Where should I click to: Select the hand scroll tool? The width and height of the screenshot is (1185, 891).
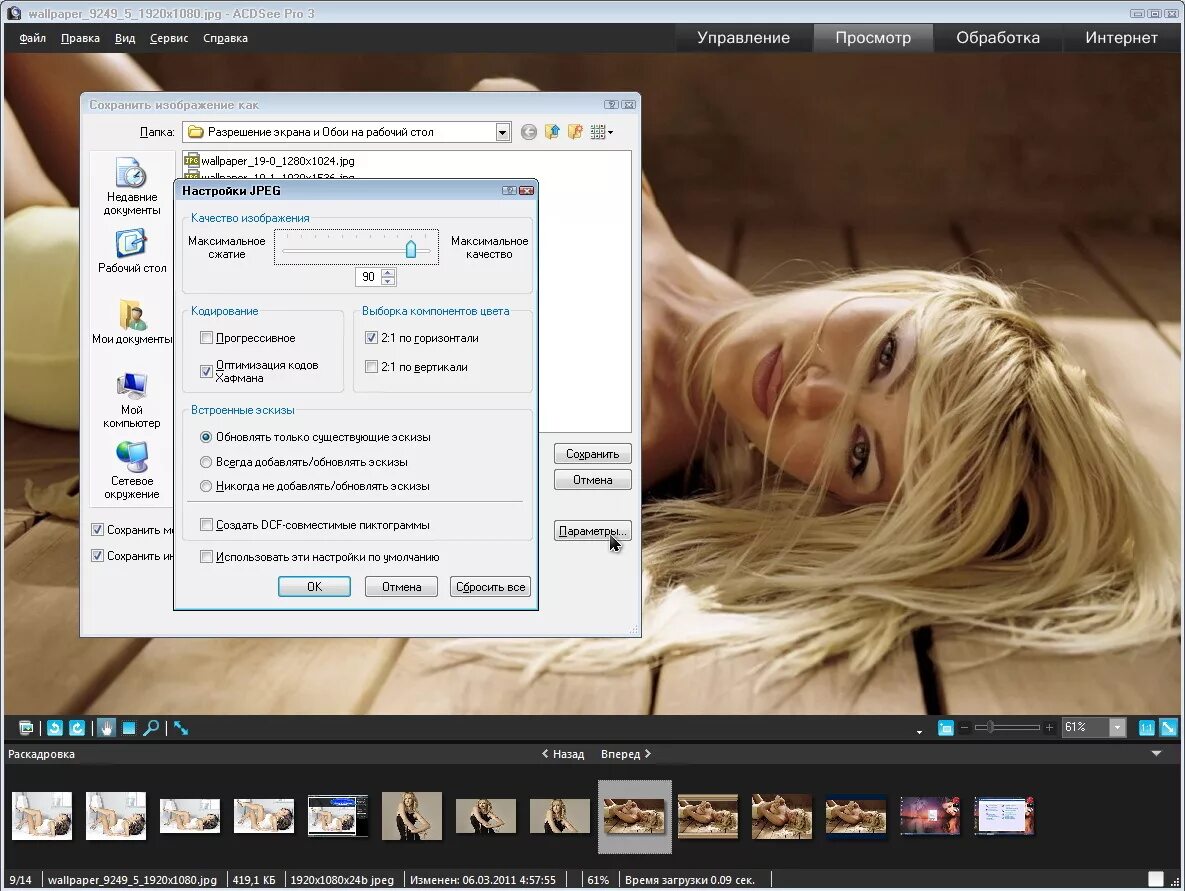pos(107,728)
